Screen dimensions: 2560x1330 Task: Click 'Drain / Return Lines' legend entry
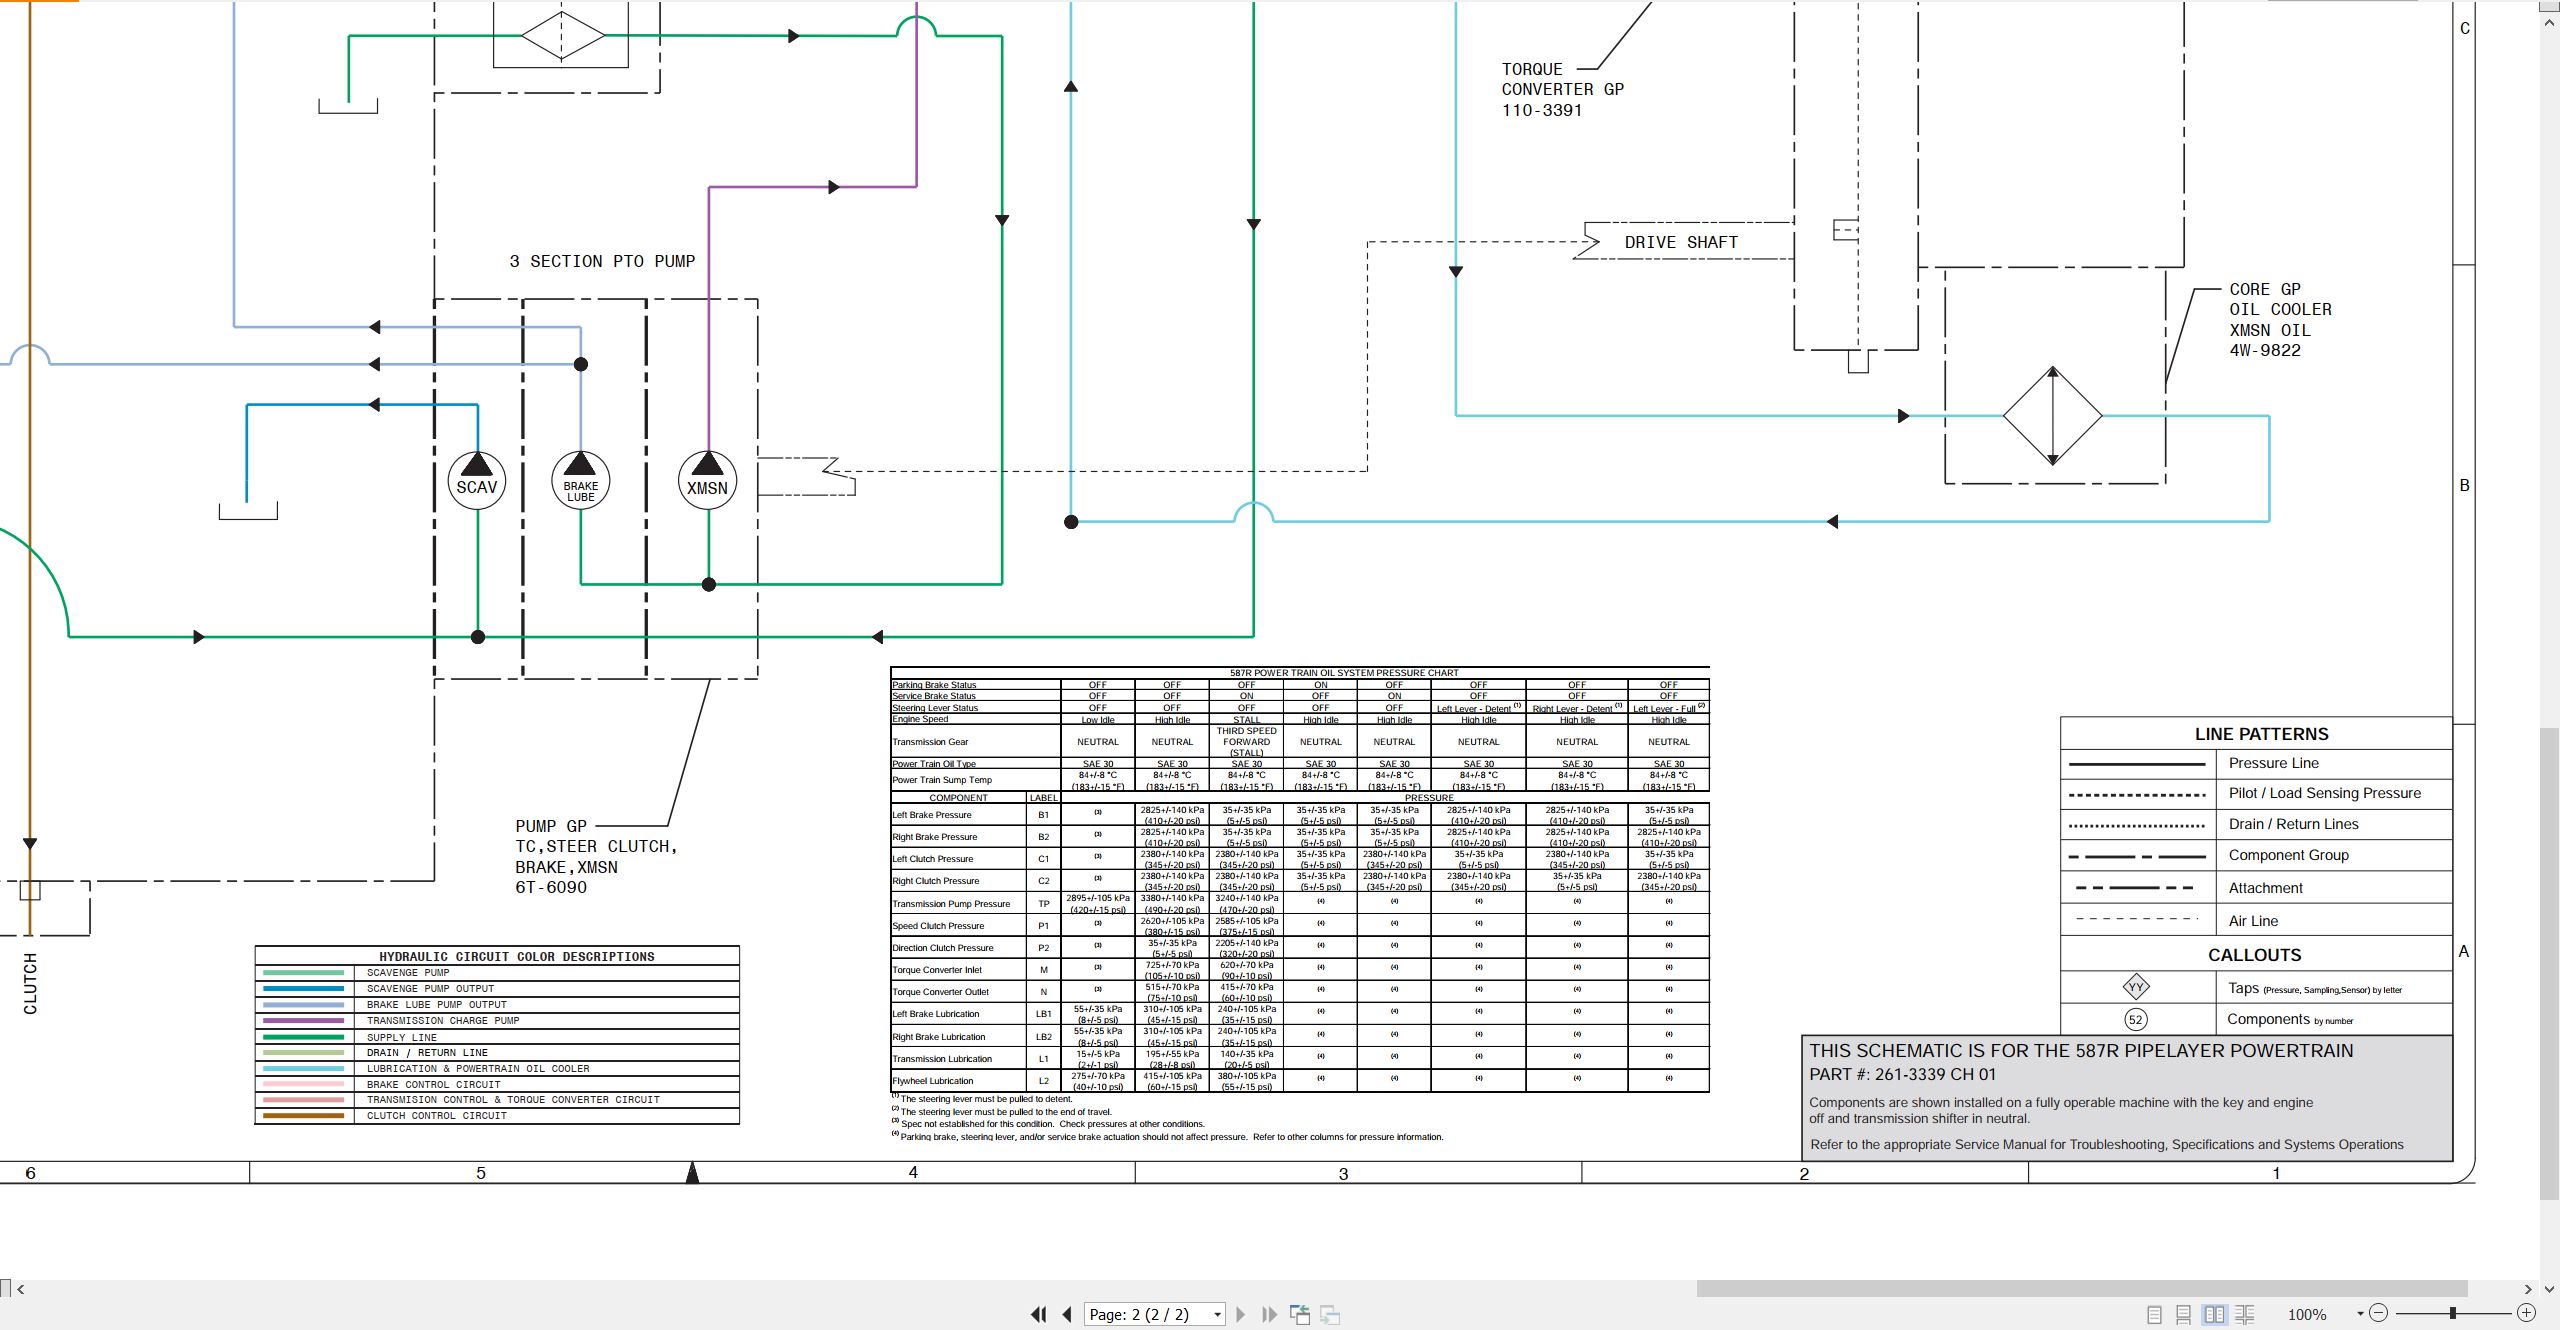[2293, 824]
